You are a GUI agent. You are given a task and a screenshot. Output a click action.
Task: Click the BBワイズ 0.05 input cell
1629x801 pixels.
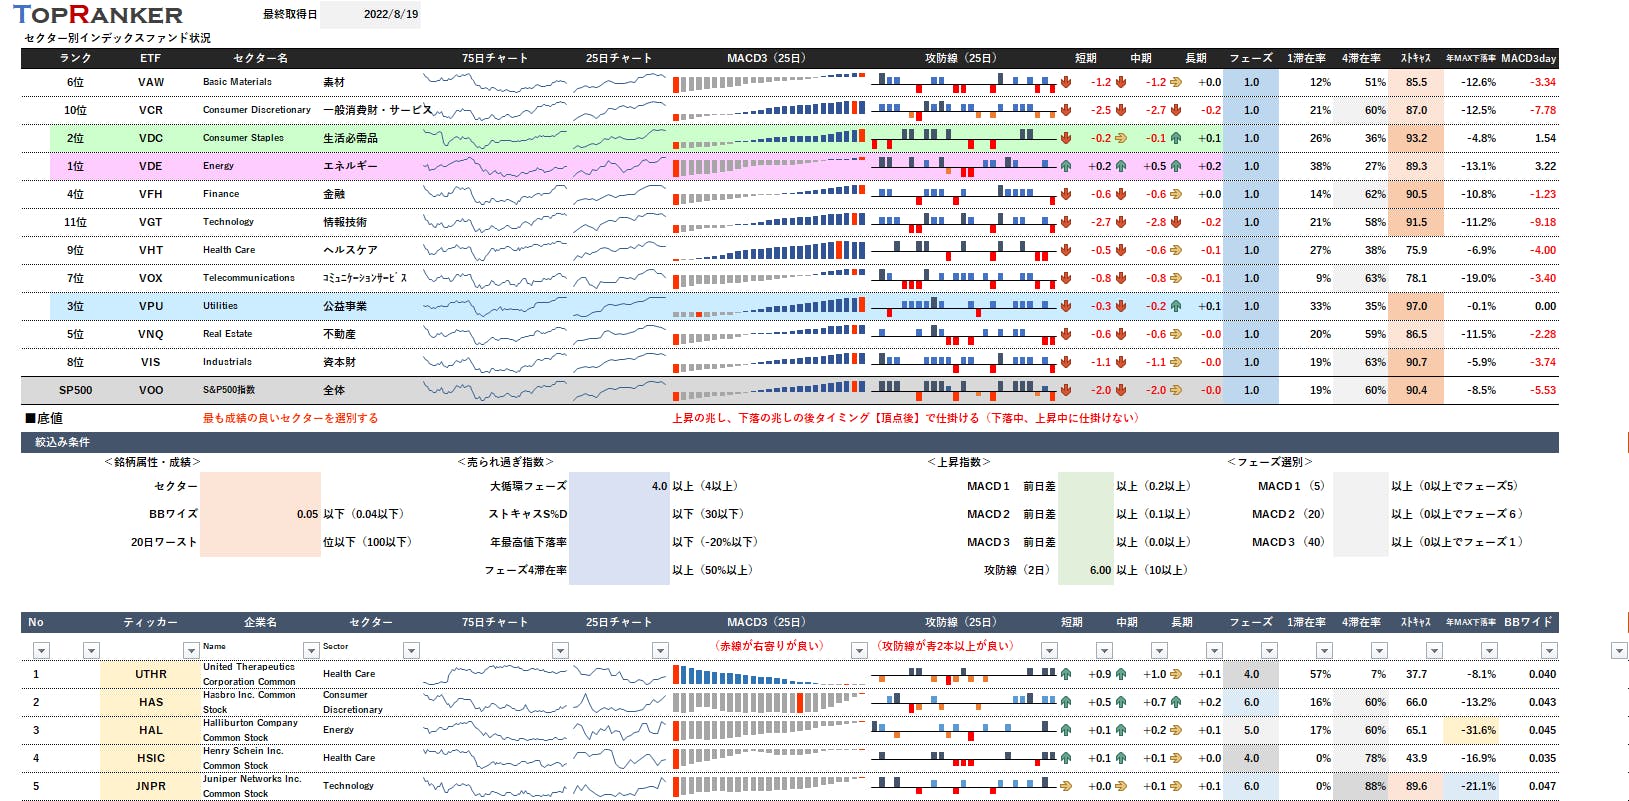[x=261, y=514]
